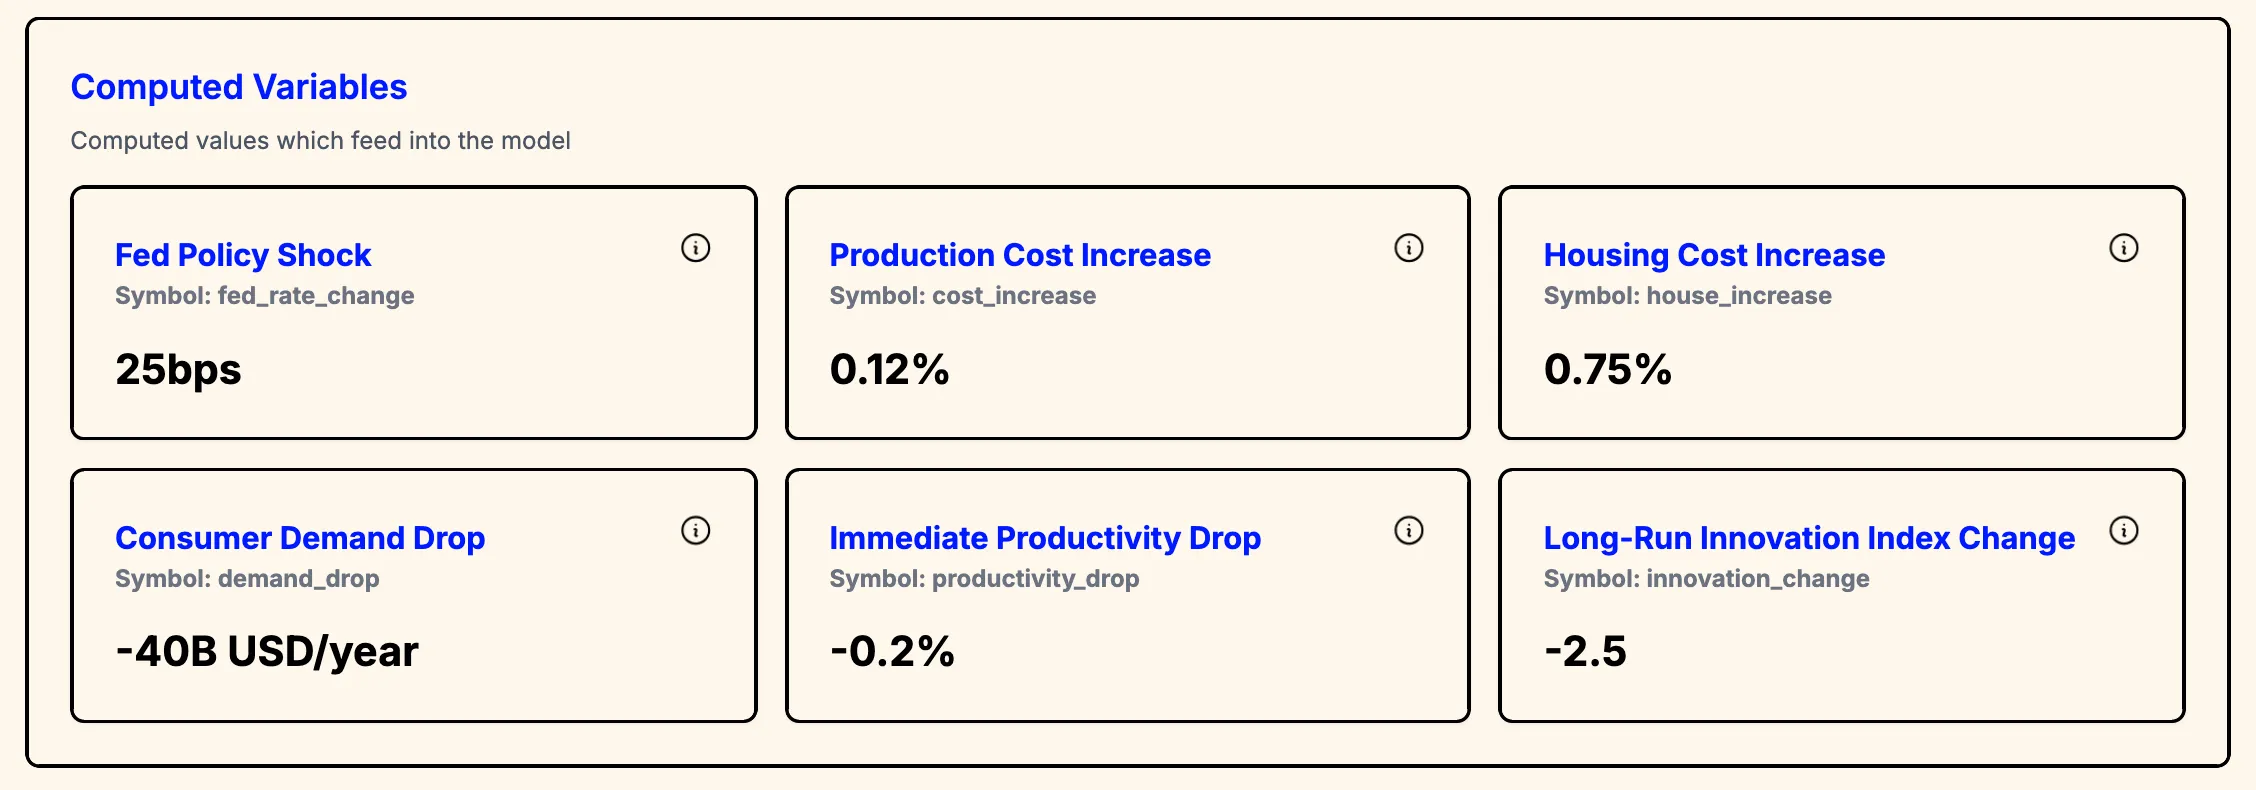The width and height of the screenshot is (2256, 790).
Task: Show info for Production Cost Increase
Action: pyautogui.click(x=1408, y=248)
